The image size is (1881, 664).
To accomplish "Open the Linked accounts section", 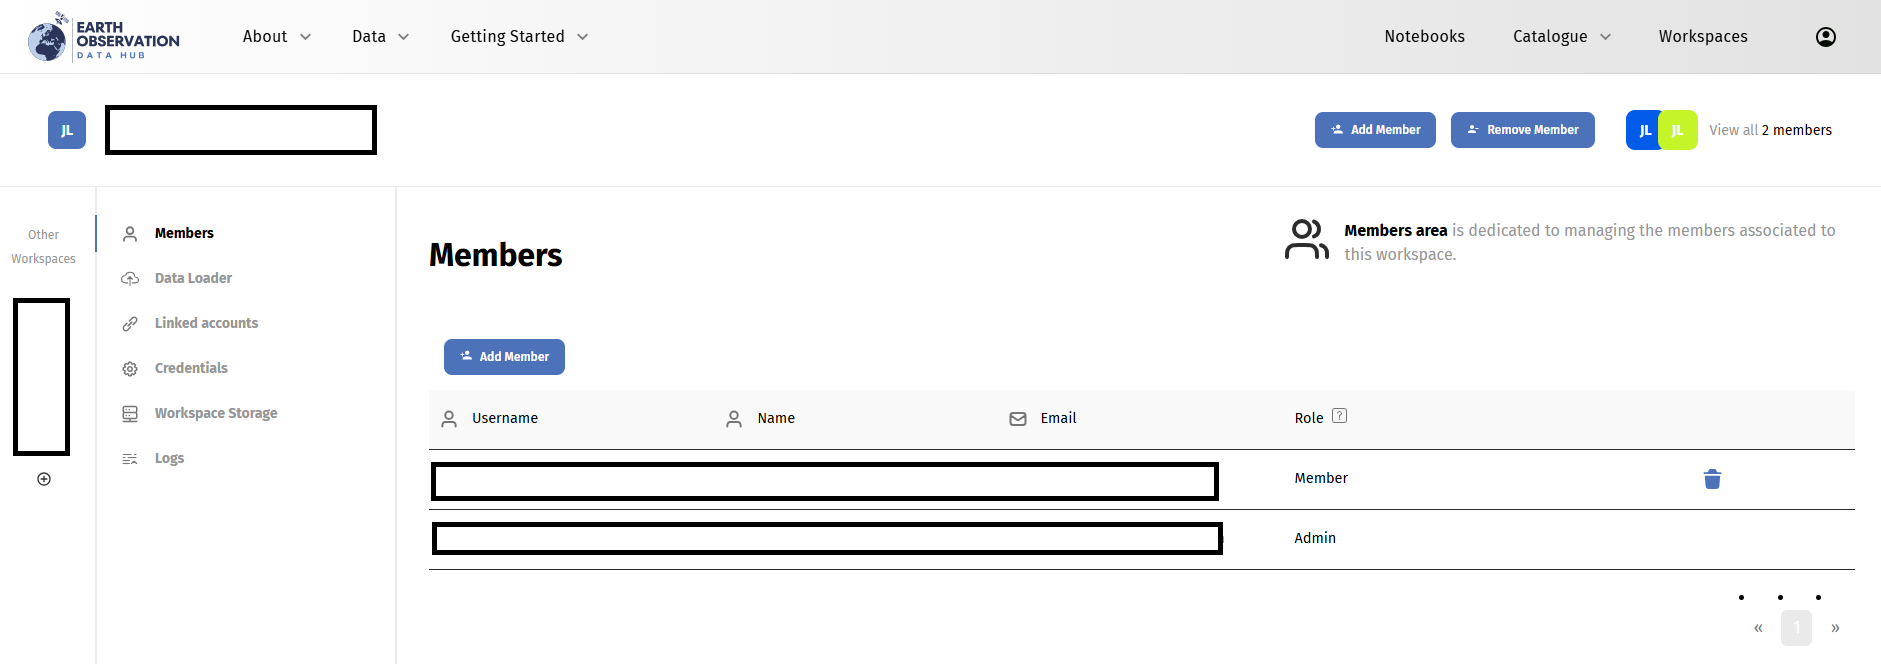I will [206, 323].
